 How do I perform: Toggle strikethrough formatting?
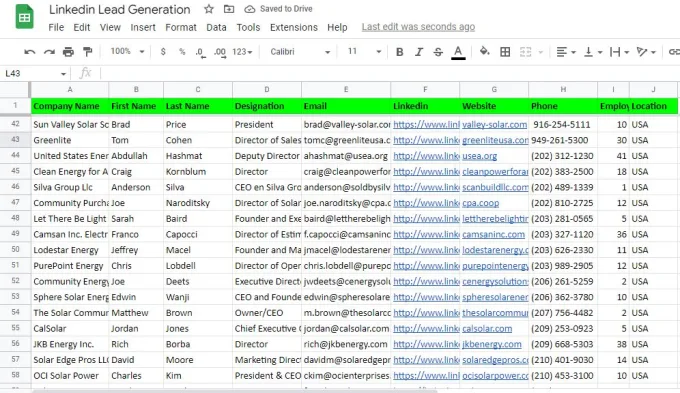click(438, 52)
